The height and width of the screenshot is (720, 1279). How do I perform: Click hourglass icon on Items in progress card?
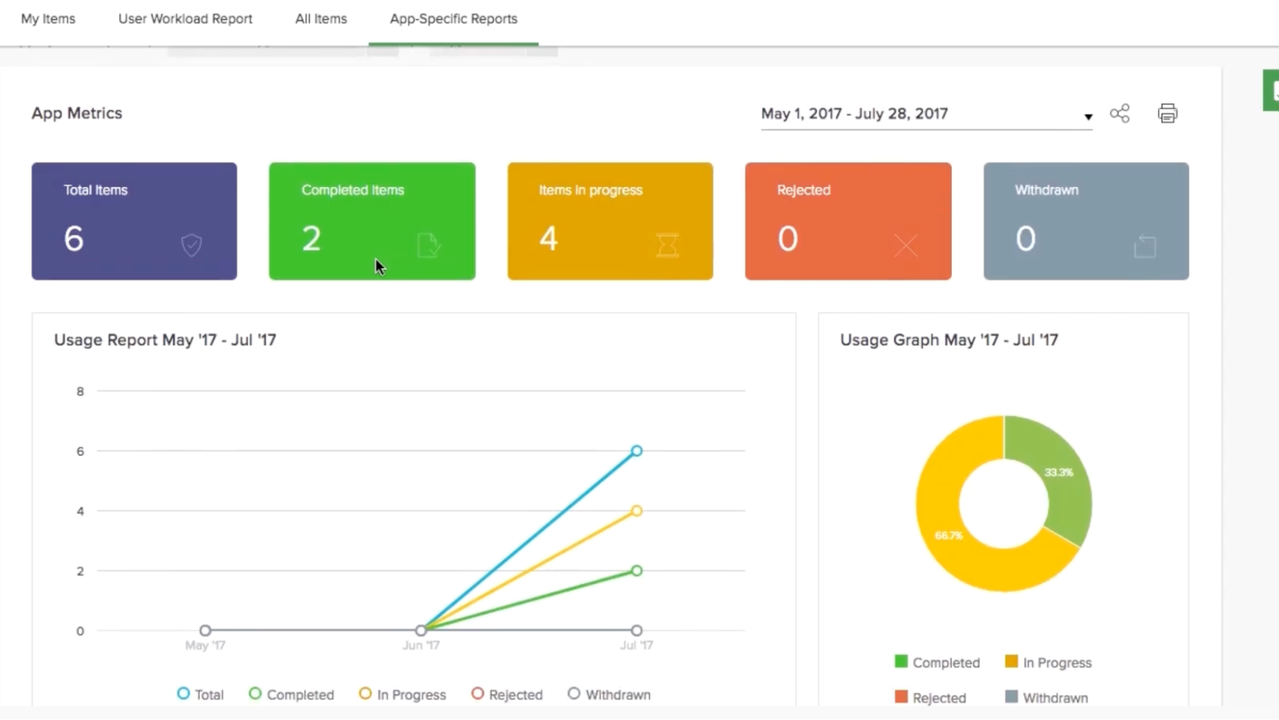[x=667, y=245]
